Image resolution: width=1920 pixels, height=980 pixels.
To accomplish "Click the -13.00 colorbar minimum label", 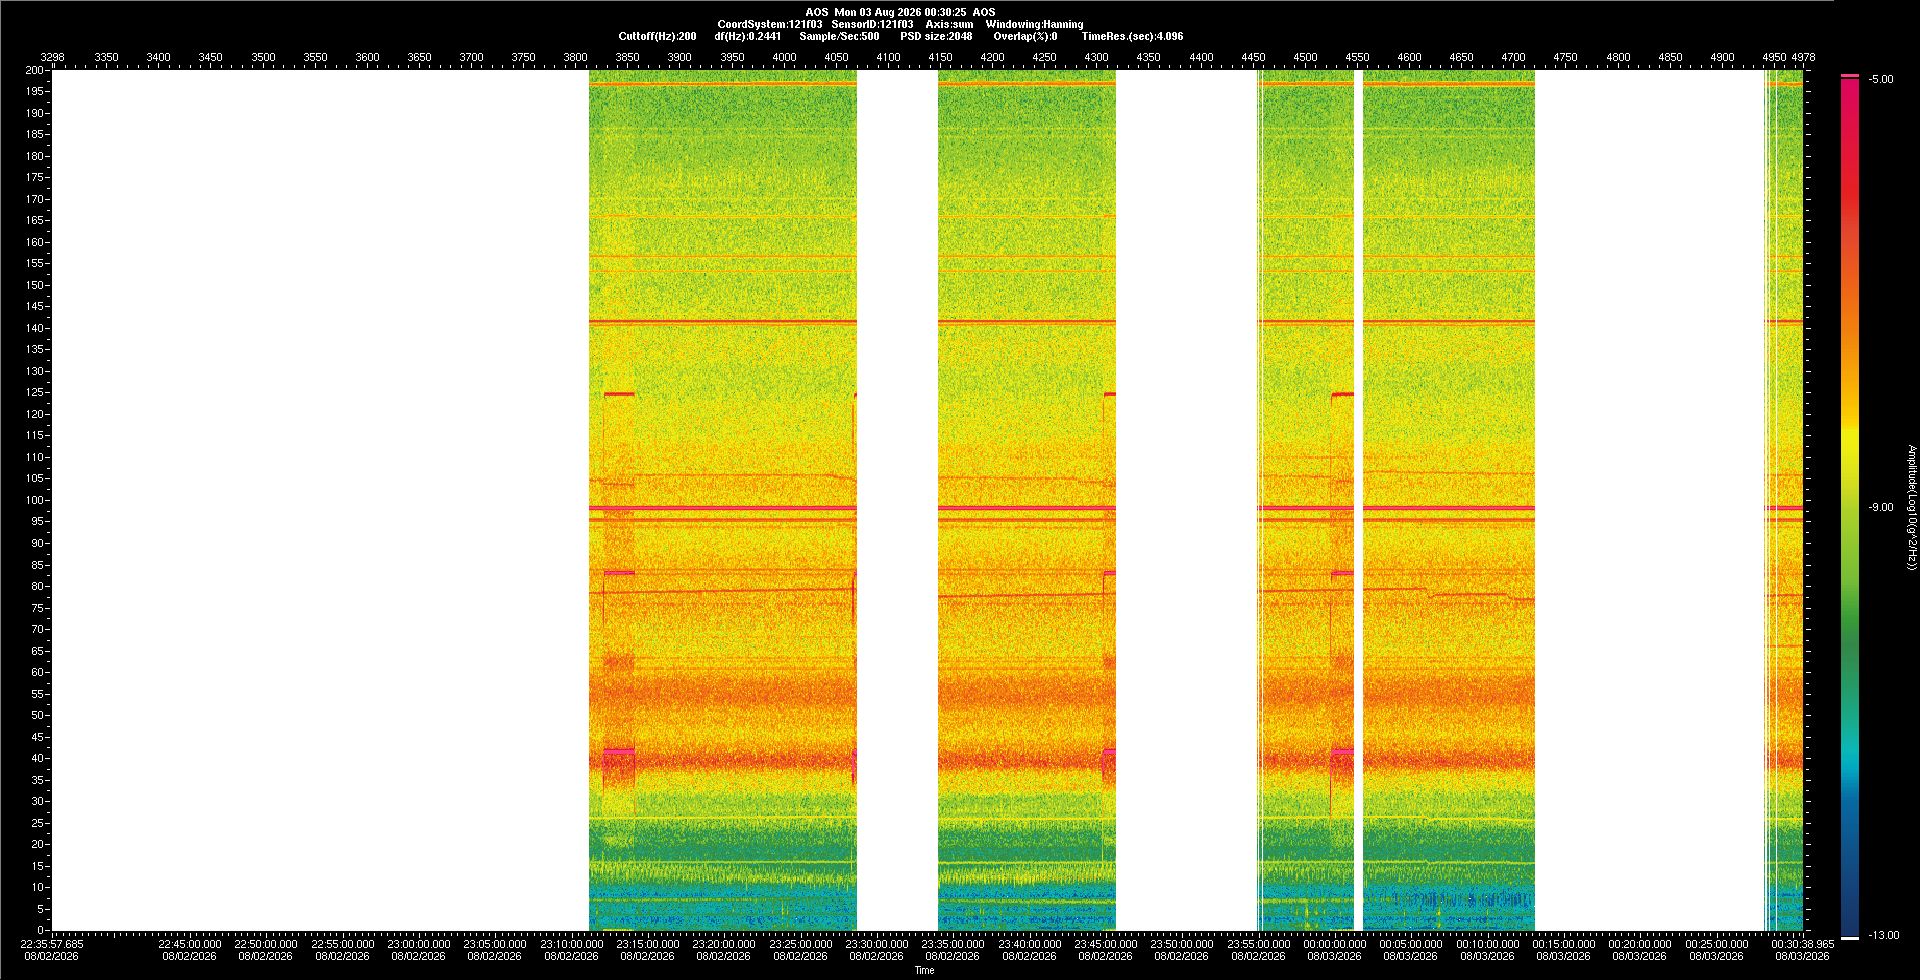I will pos(1883,936).
